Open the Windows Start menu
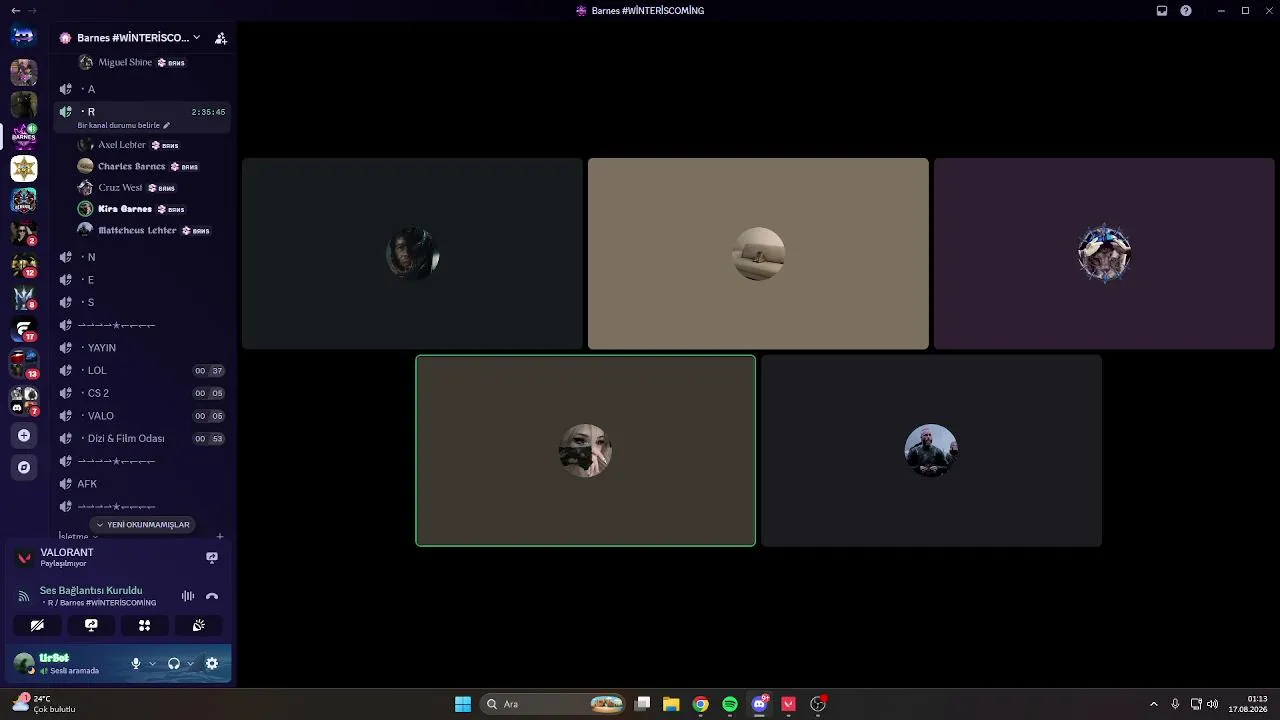The image size is (1280, 720). coord(463,704)
